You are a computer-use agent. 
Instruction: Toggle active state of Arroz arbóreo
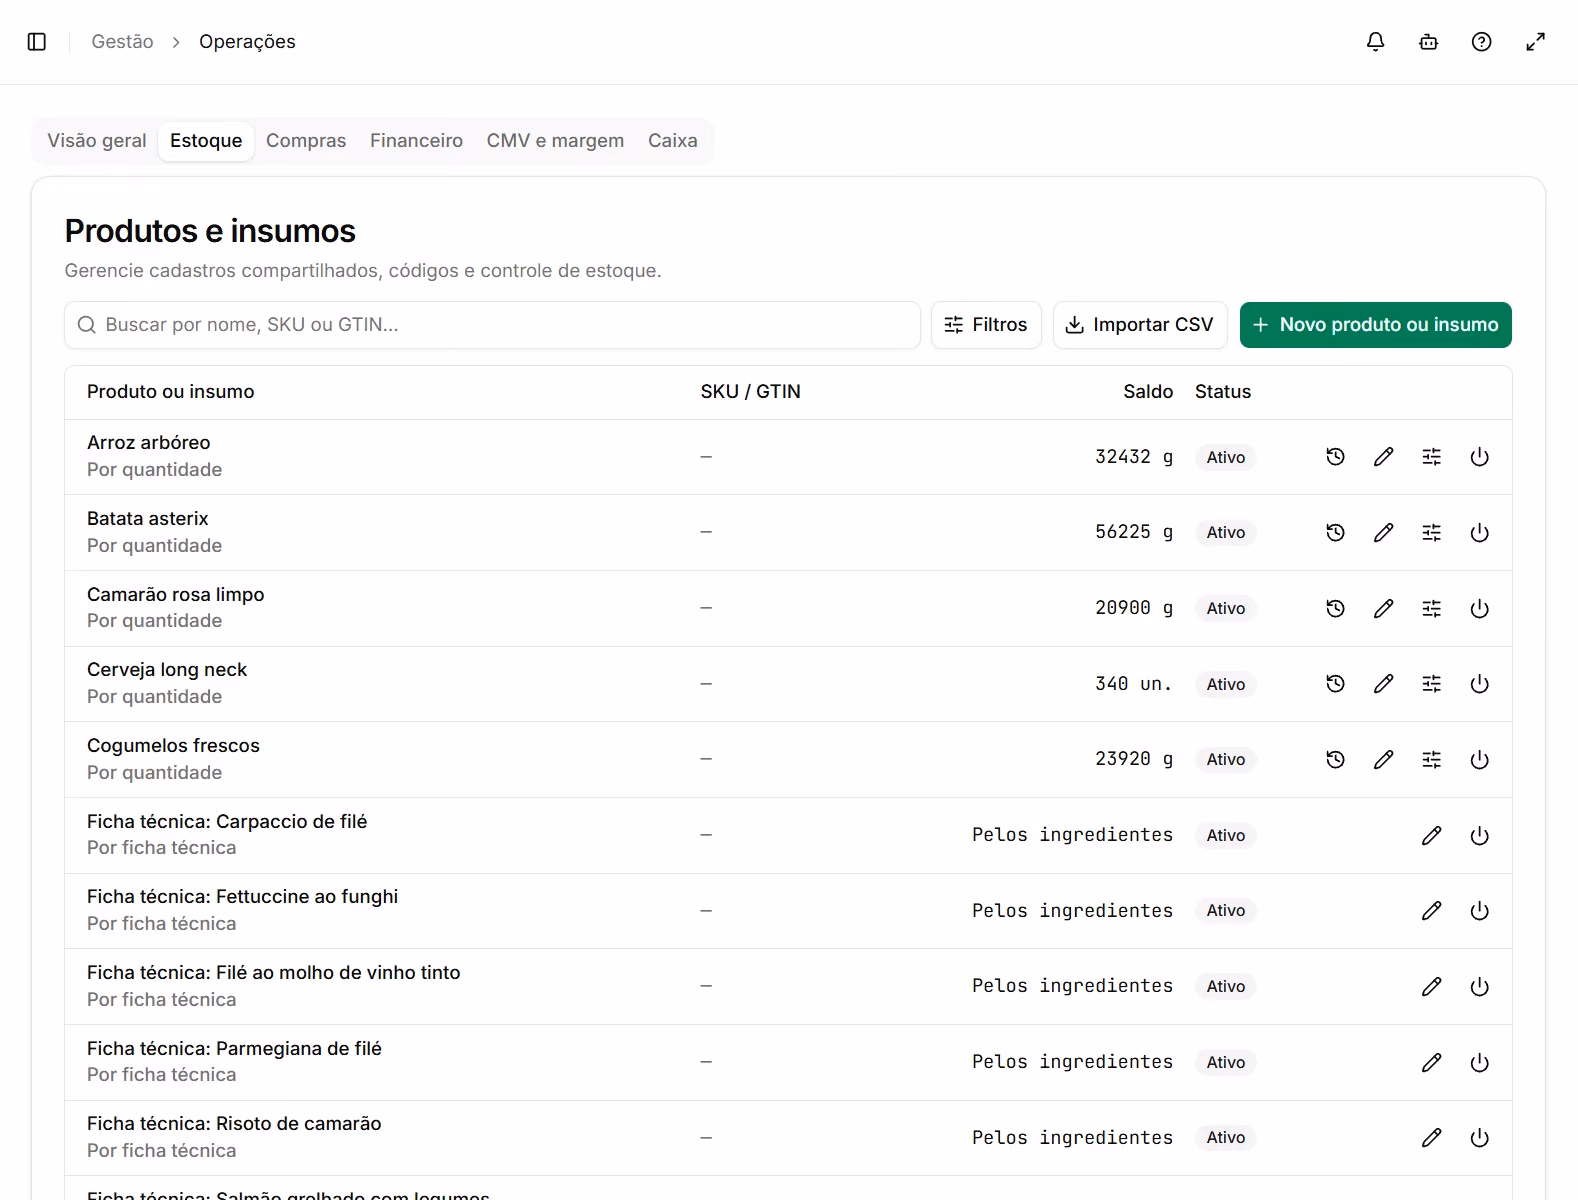click(1480, 457)
